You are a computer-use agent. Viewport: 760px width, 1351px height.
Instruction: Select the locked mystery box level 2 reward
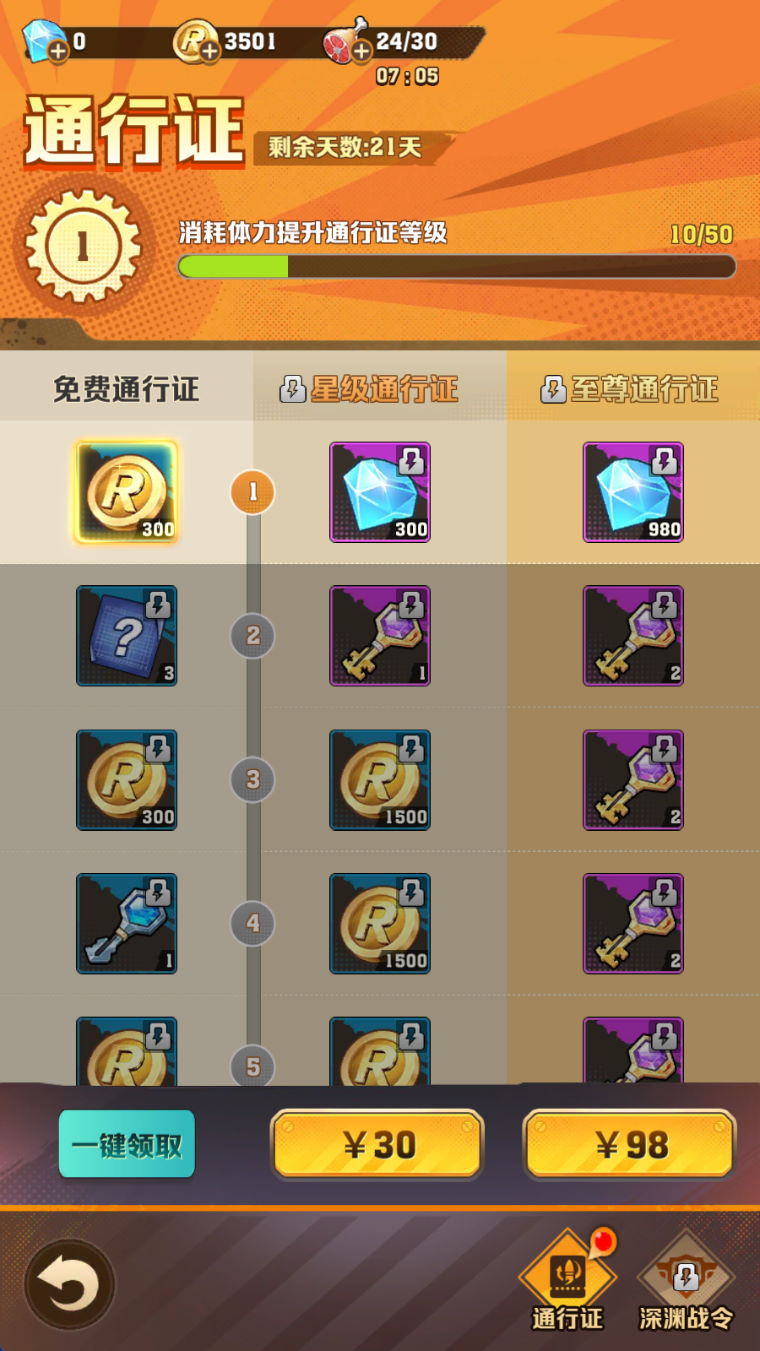pos(126,636)
